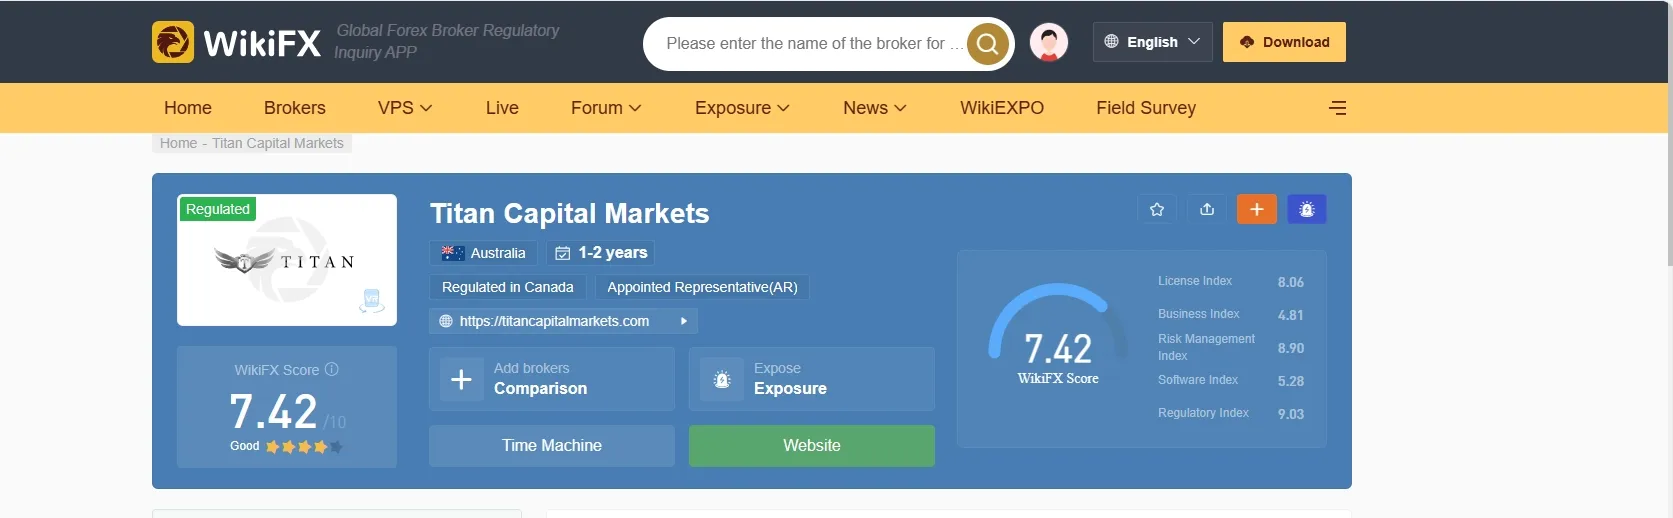Click the alarm icon beside Exposure

722,379
